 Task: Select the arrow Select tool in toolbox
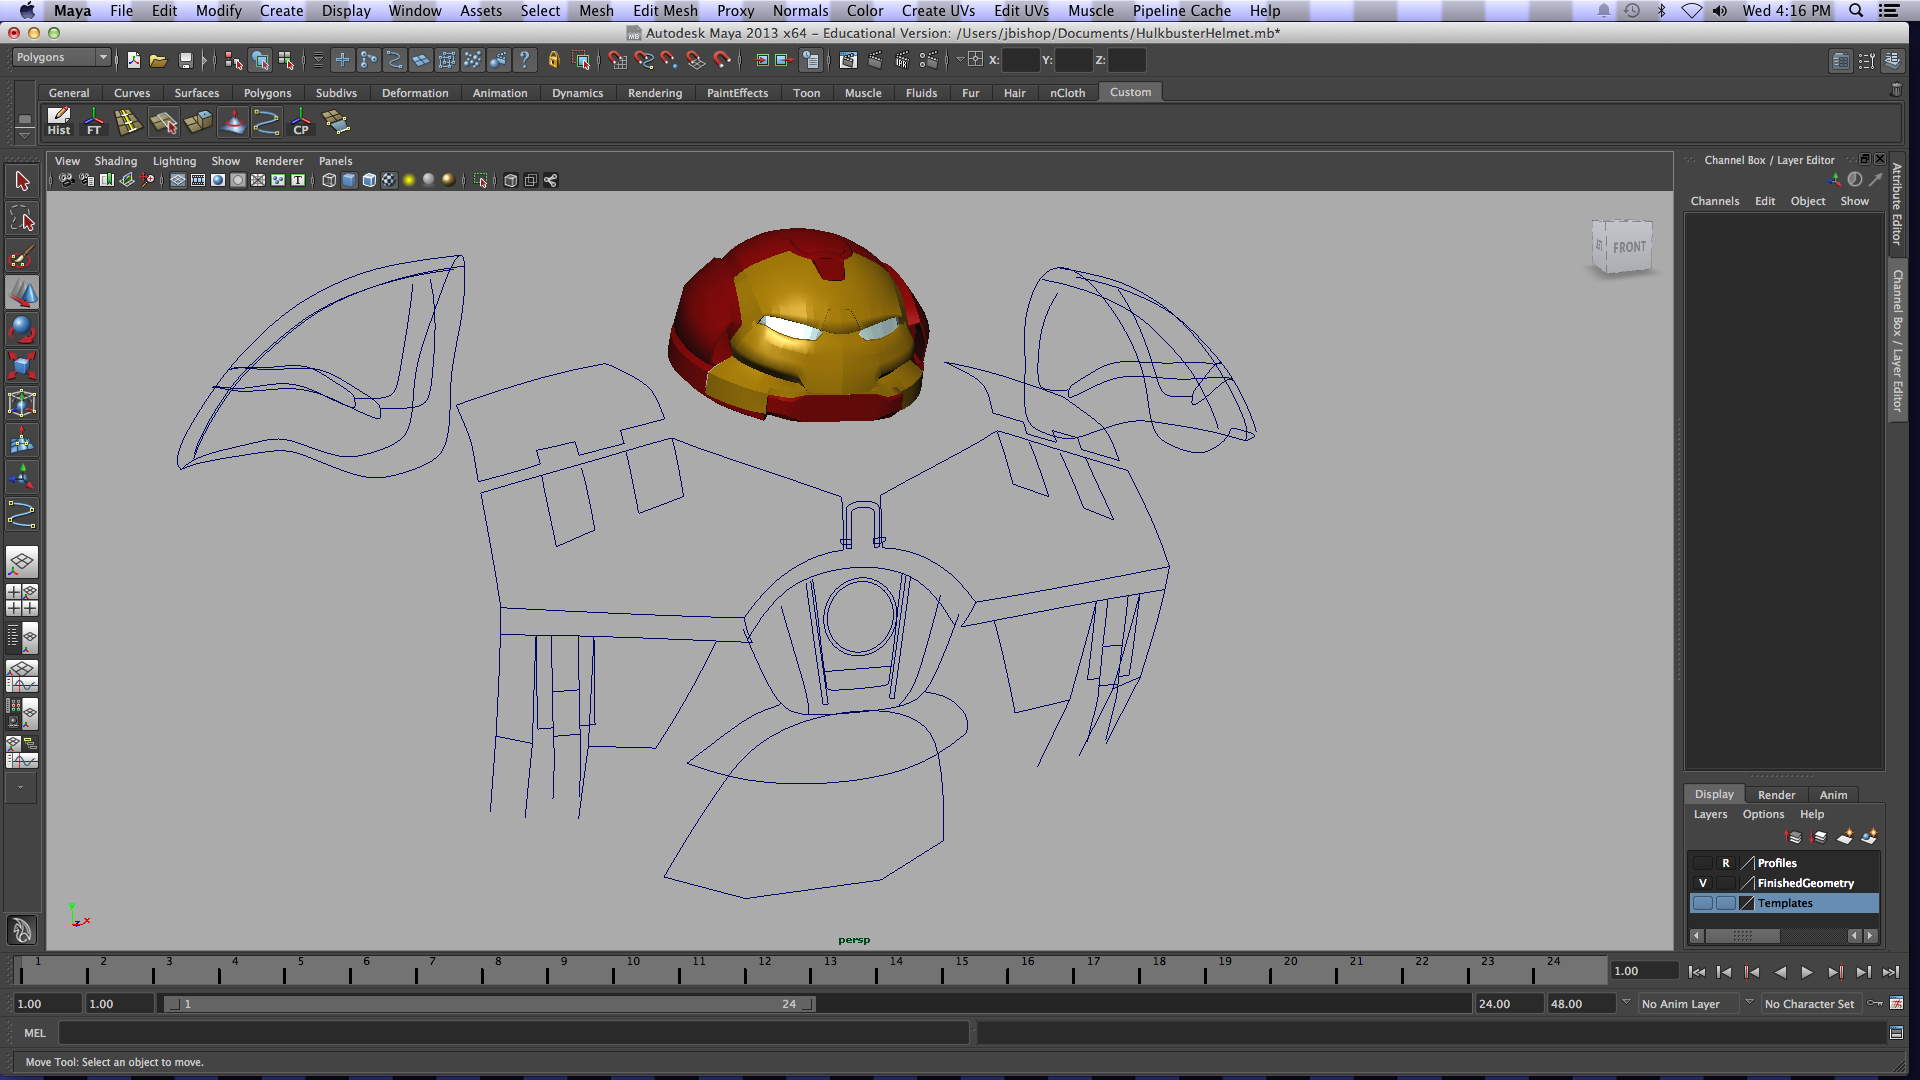tap(22, 181)
